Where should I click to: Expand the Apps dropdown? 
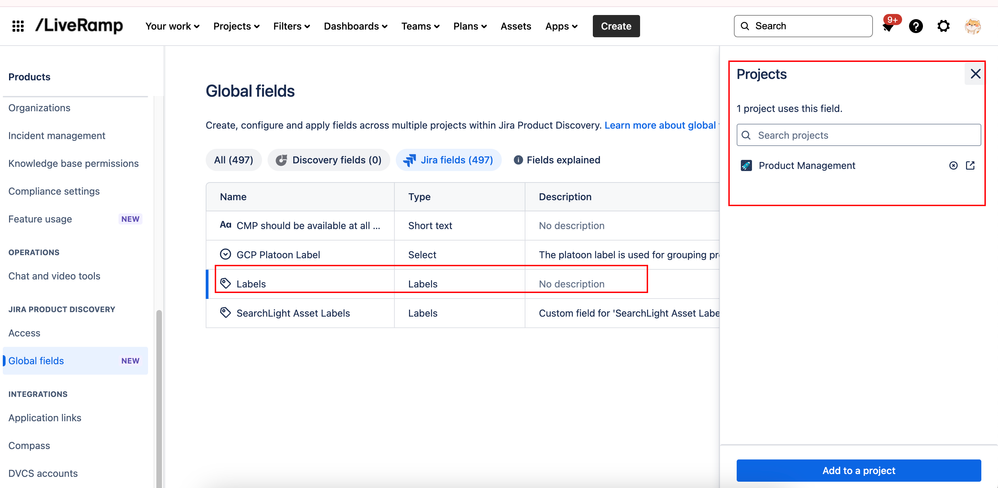[561, 26]
